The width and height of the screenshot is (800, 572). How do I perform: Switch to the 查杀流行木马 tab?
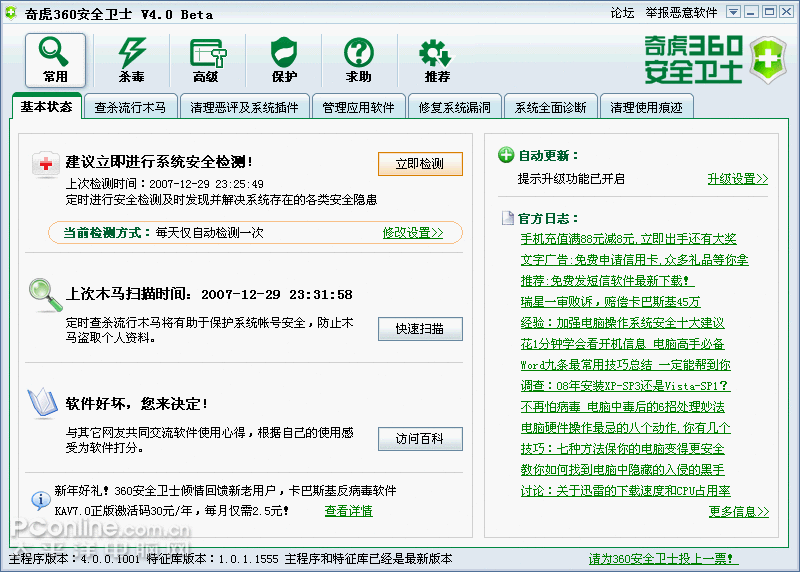coord(131,107)
